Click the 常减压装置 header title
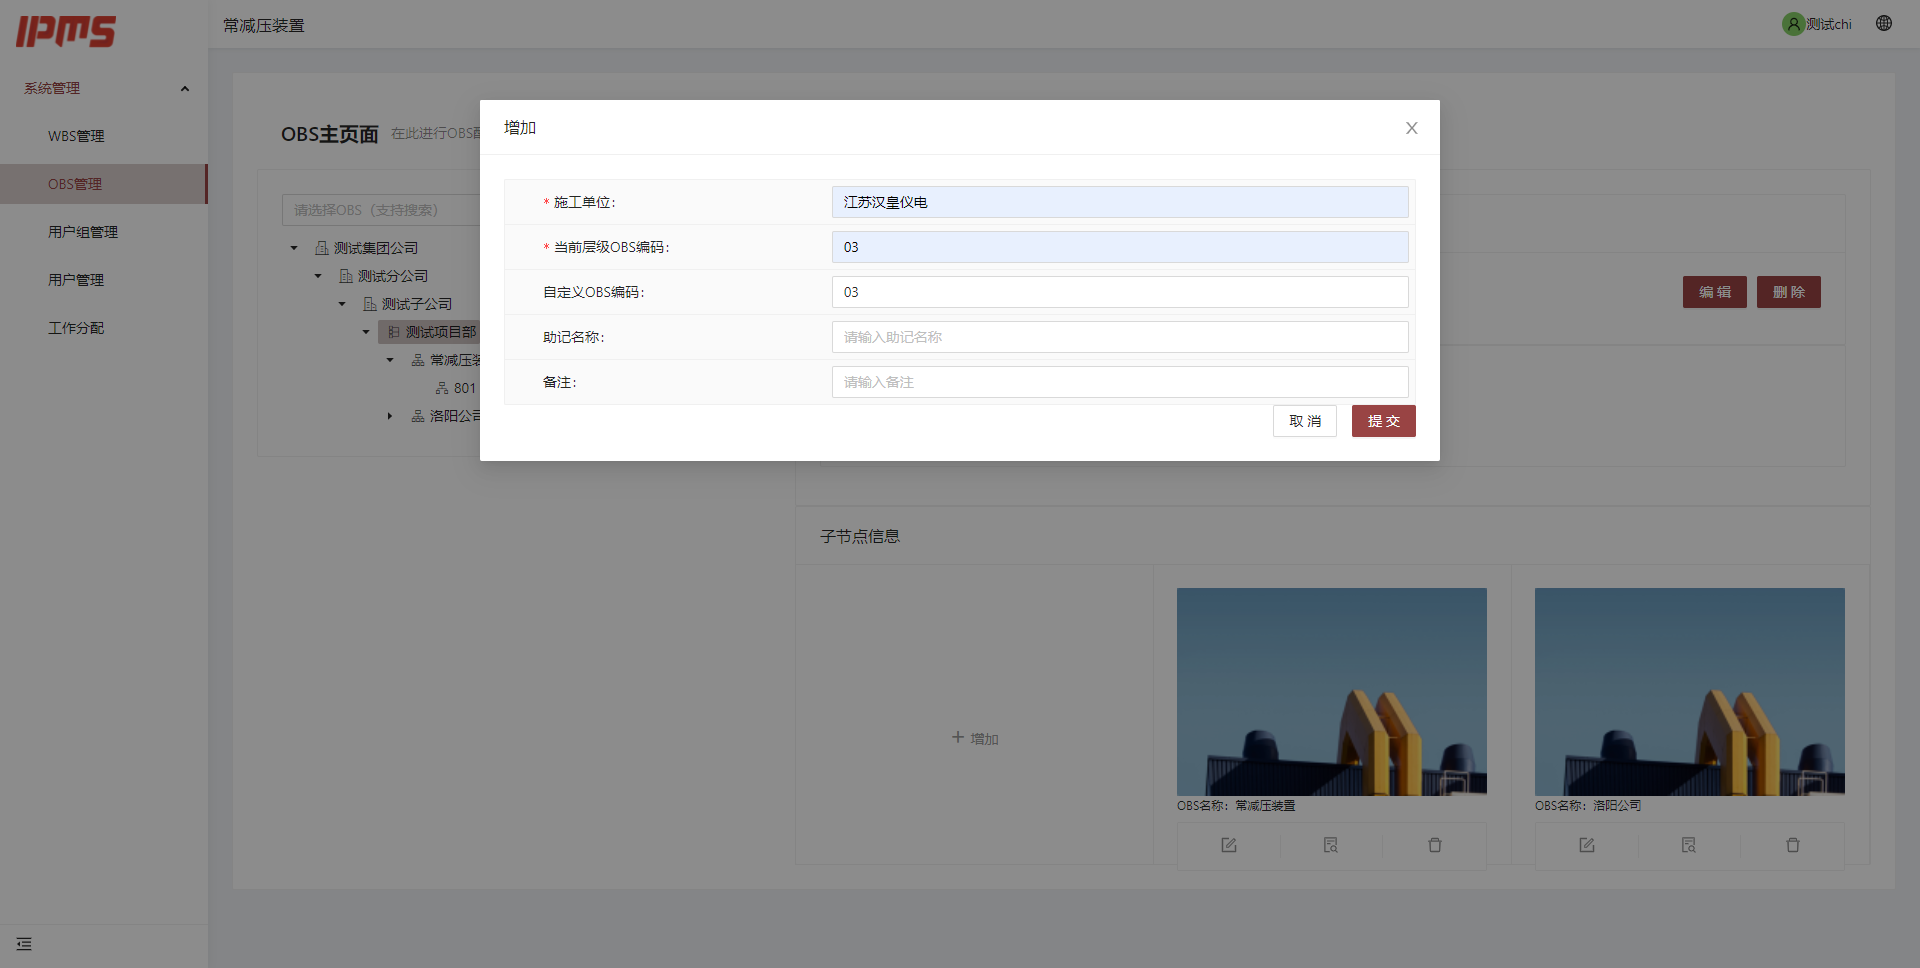 tap(264, 25)
